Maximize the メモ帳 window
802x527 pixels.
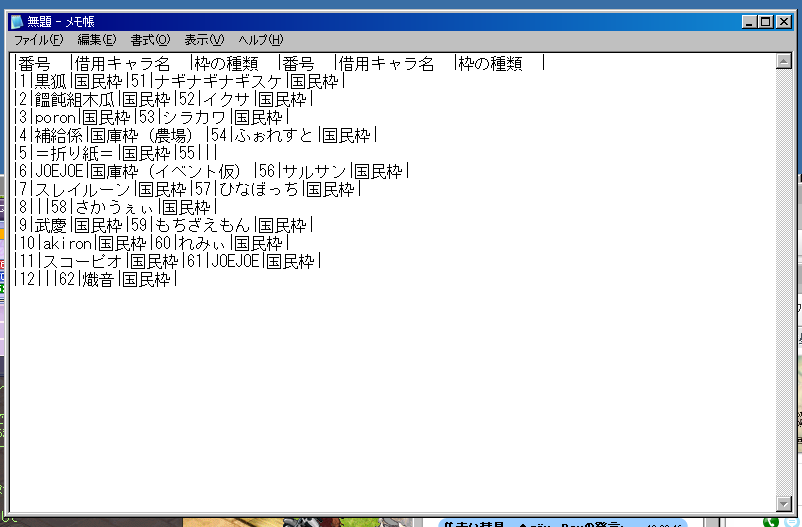(x=766, y=21)
